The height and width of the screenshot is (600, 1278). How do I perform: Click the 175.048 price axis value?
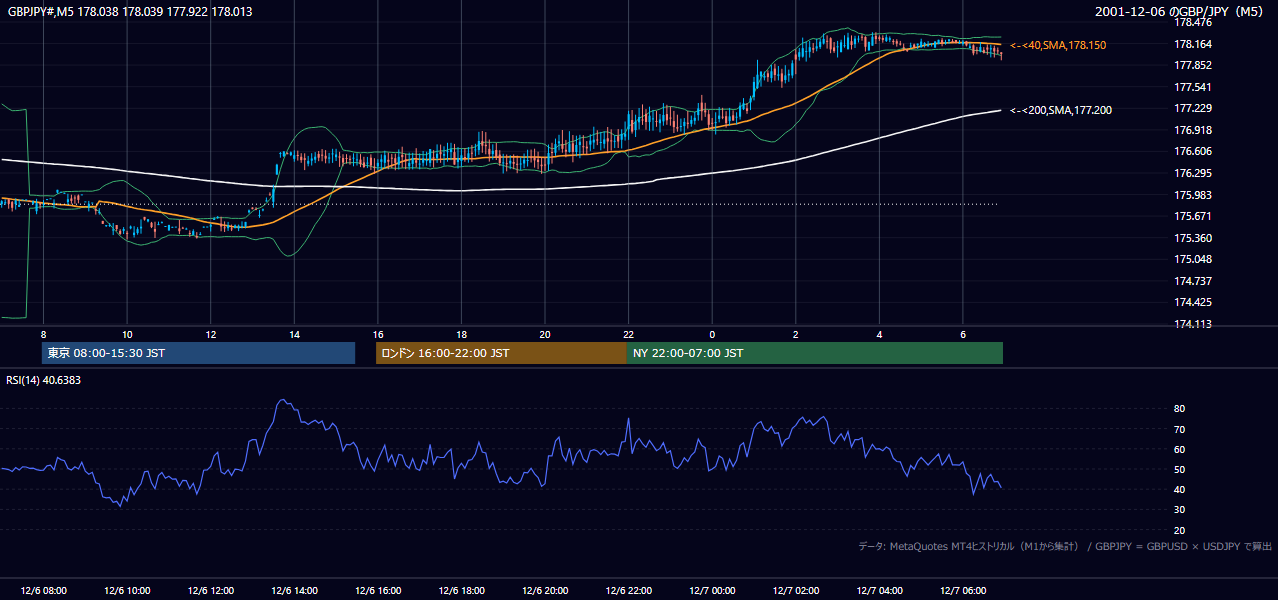pyautogui.click(x=1194, y=260)
